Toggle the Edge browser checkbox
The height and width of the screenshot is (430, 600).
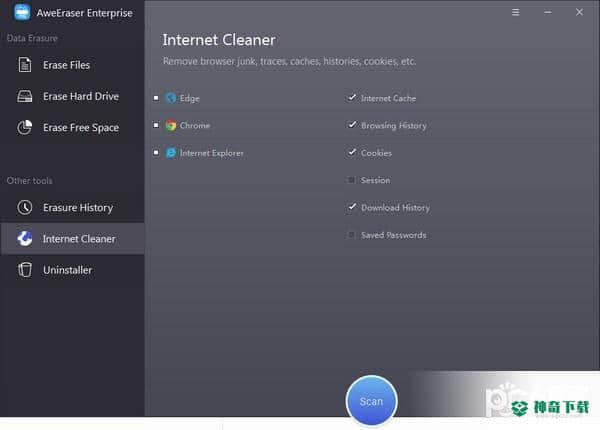point(156,98)
